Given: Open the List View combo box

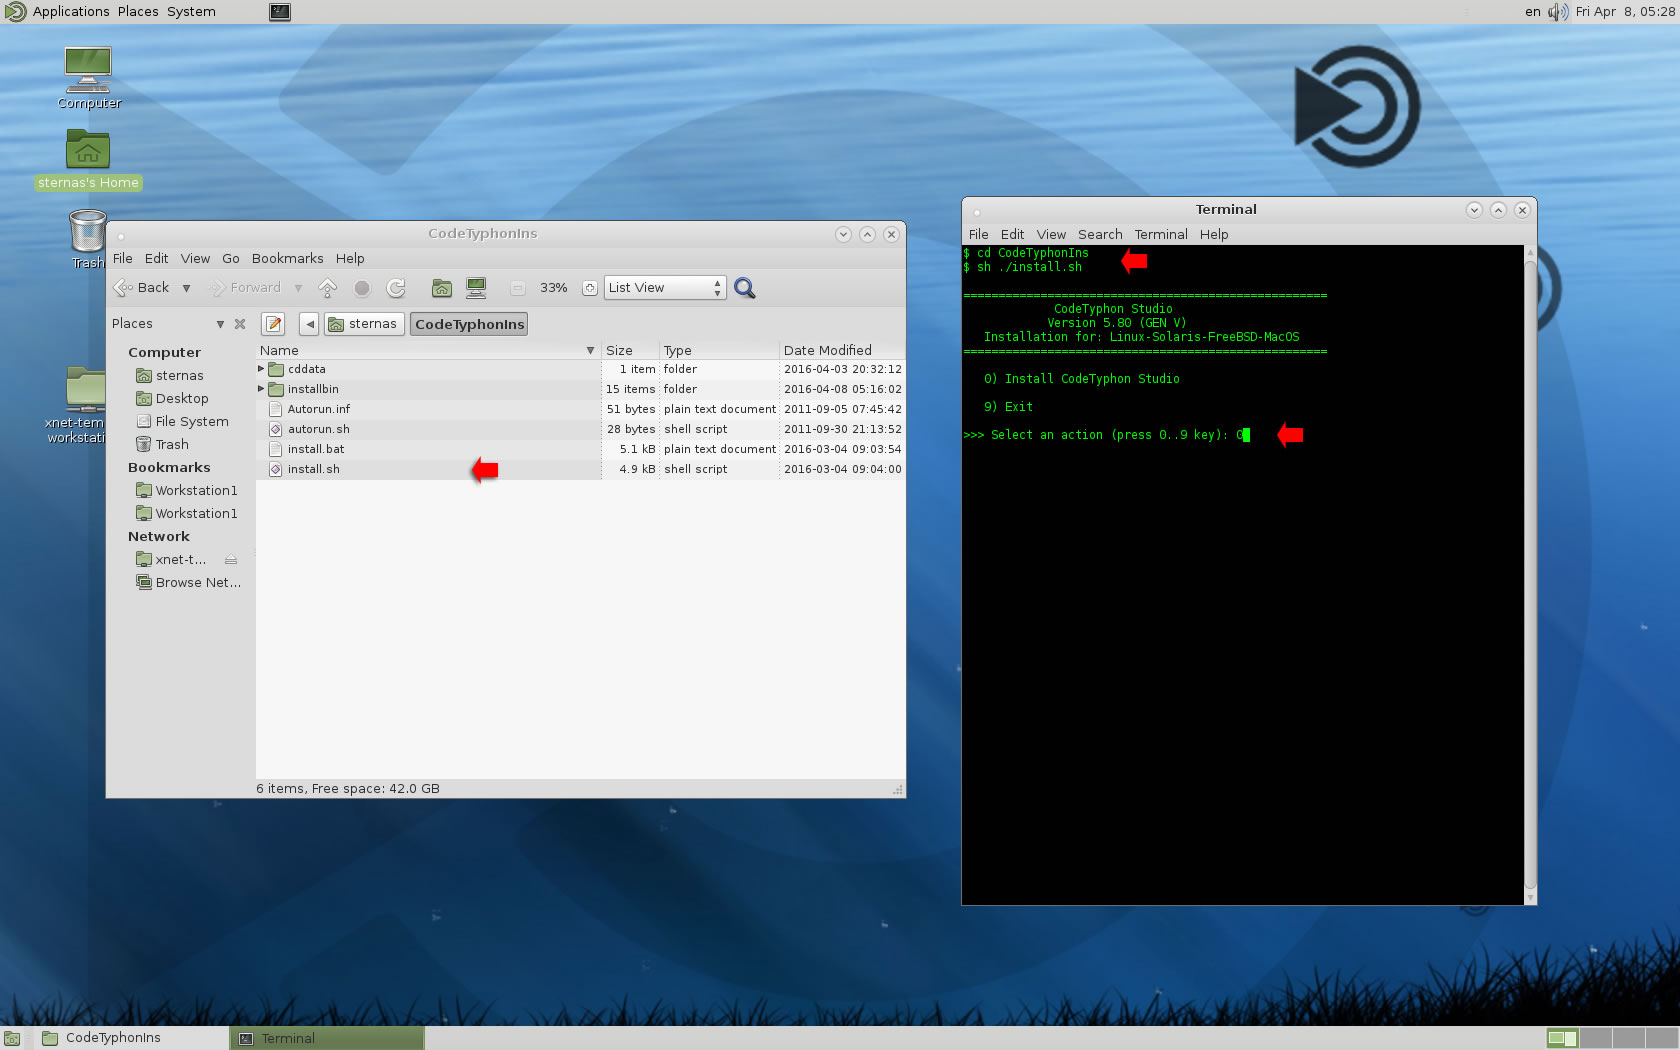Looking at the screenshot, I should pyautogui.click(x=665, y=288).
